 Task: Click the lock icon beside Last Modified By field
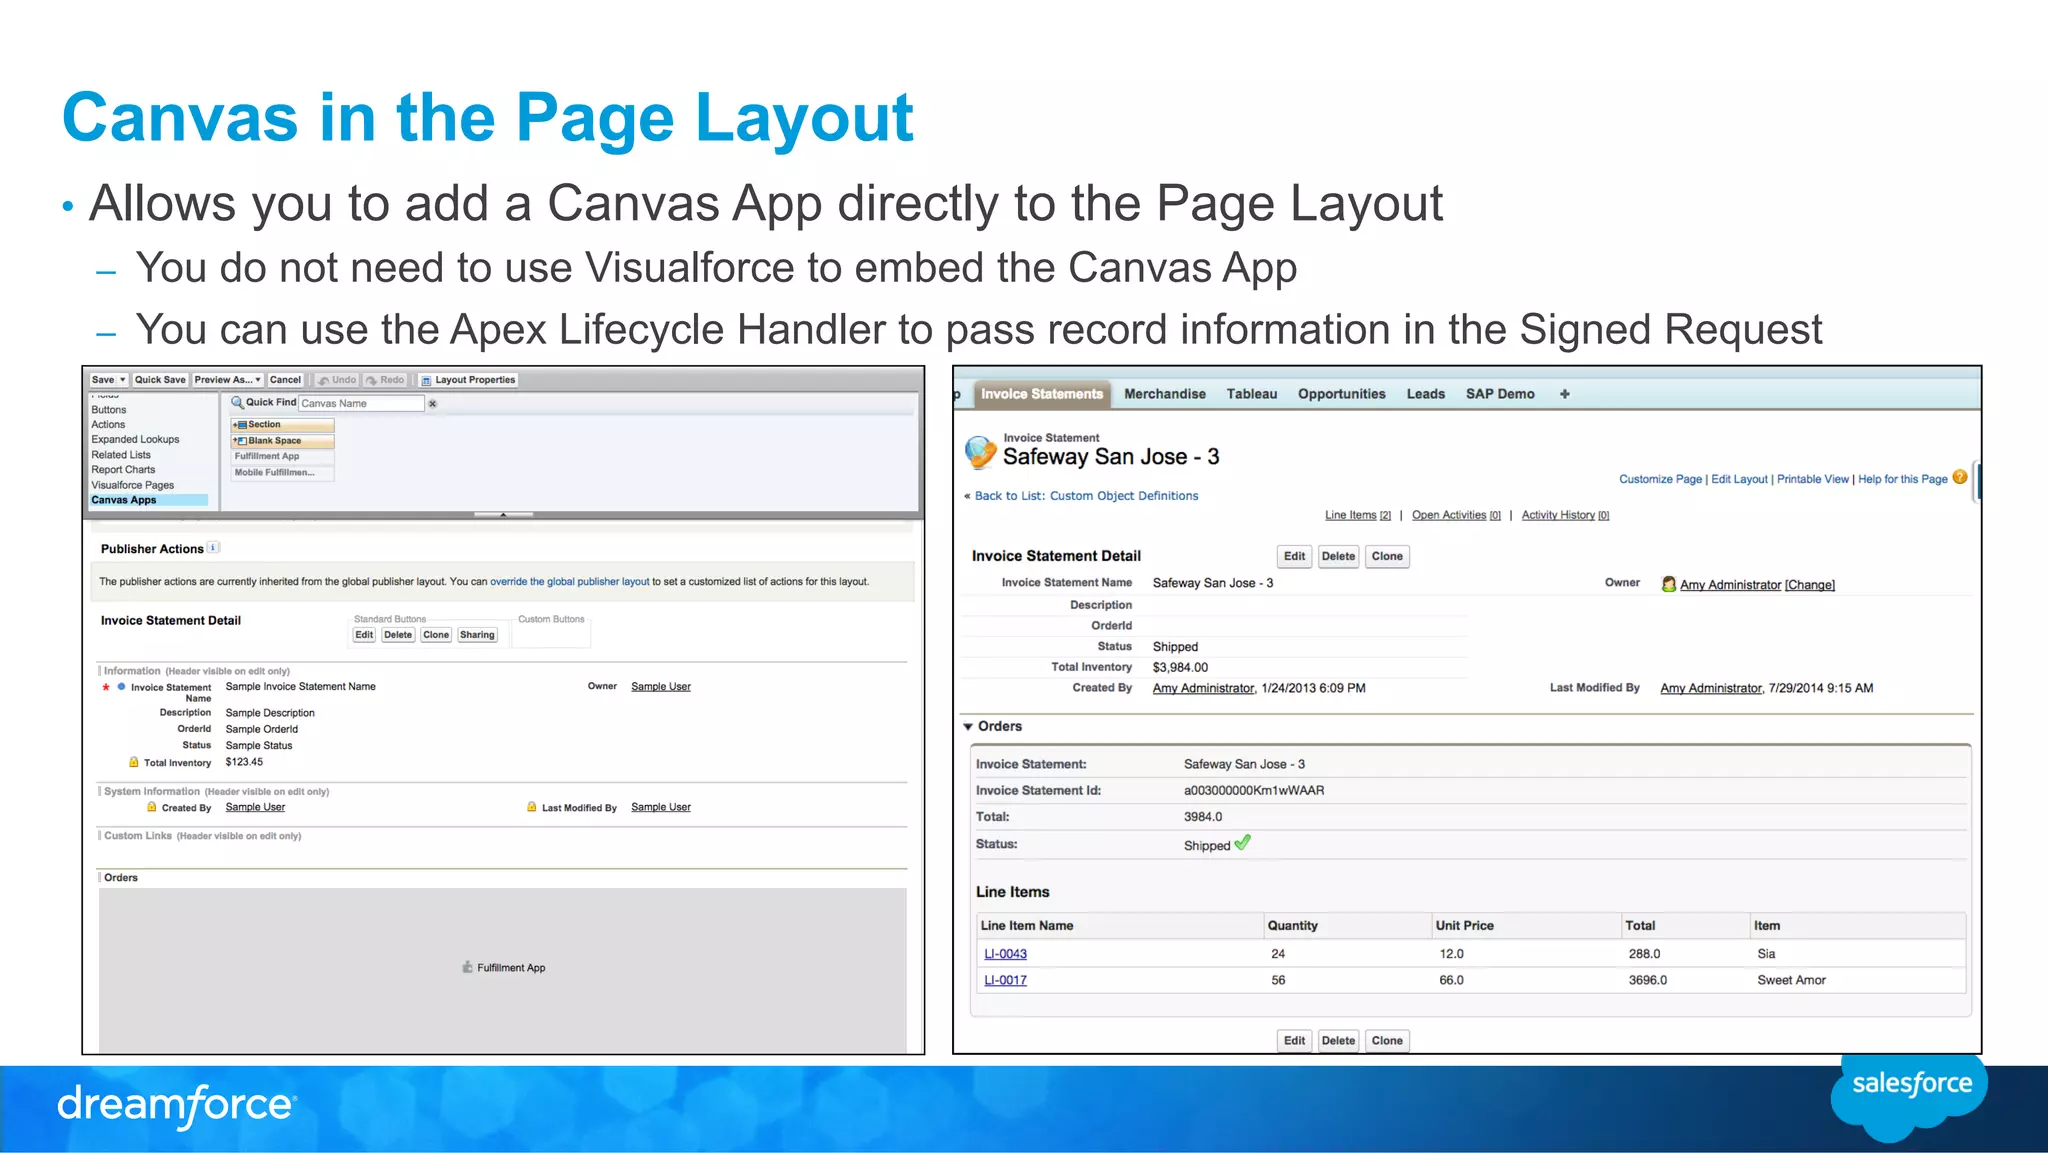[x=532, y=807]
